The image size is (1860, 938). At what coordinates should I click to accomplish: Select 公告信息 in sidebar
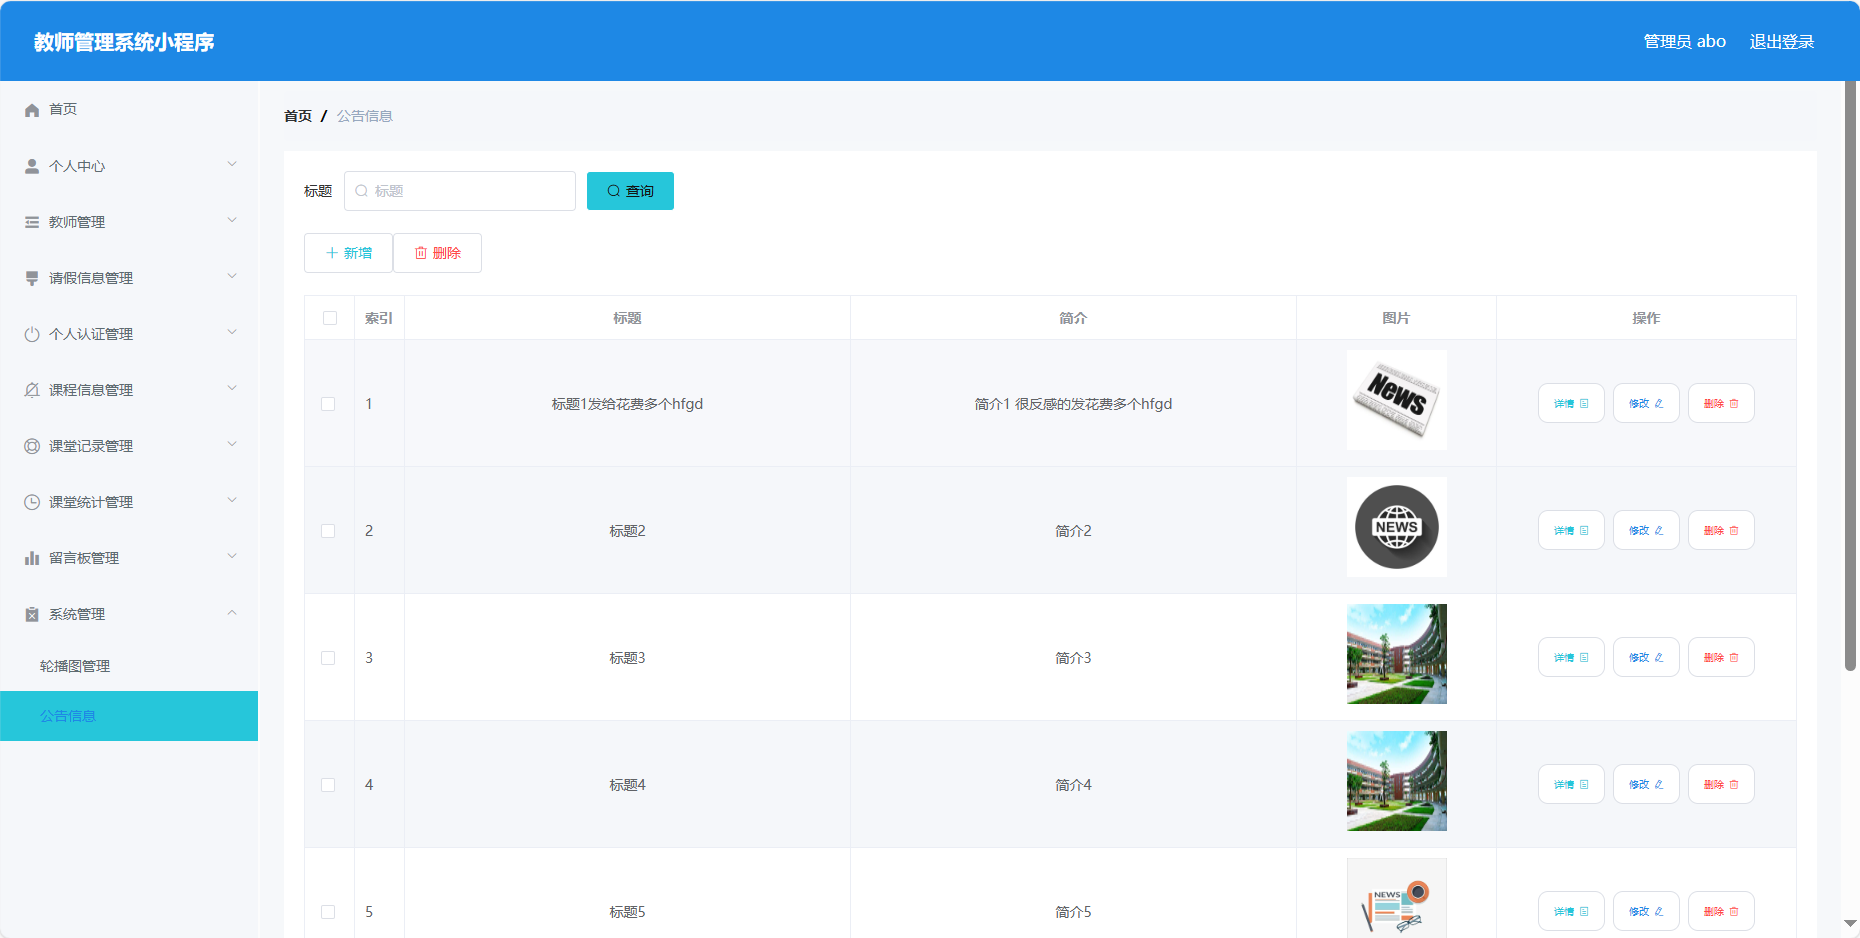tap(129, 716)
